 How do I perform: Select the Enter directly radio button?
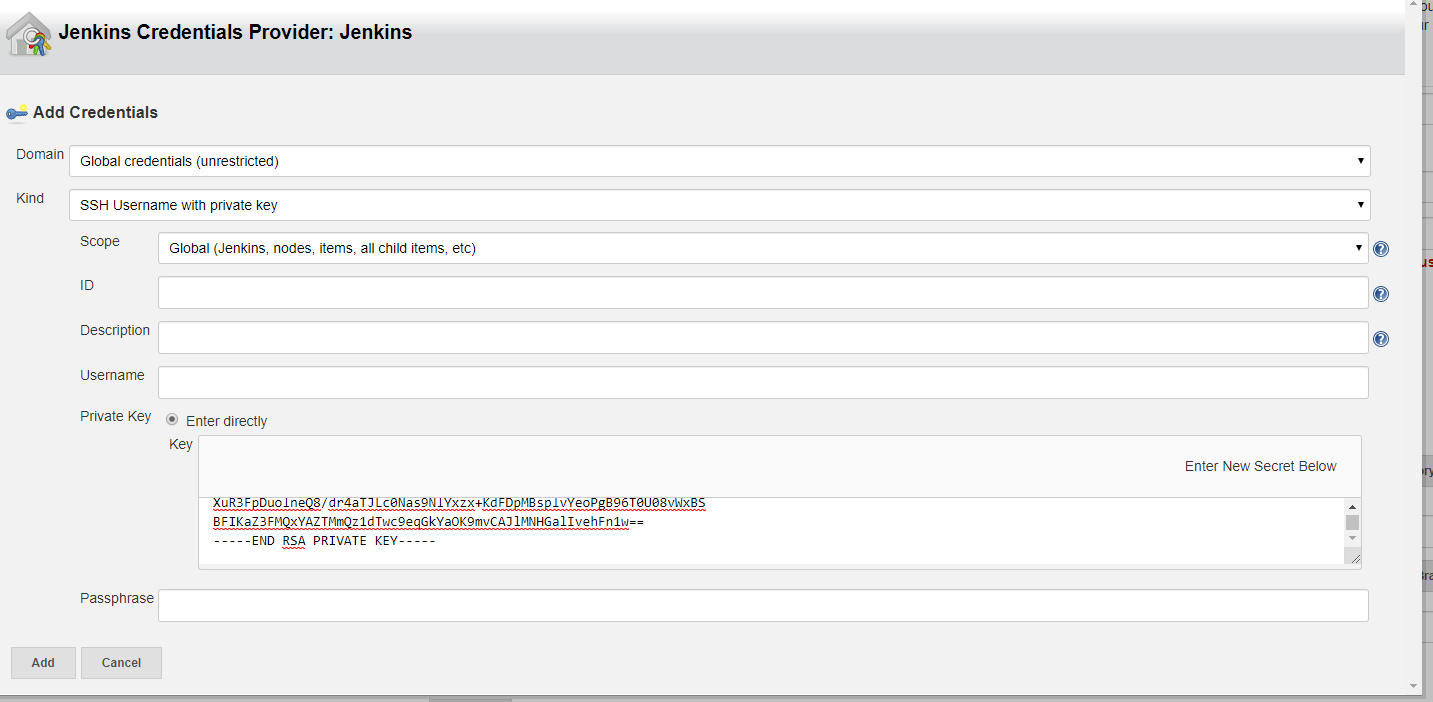[x=172, y=420]
